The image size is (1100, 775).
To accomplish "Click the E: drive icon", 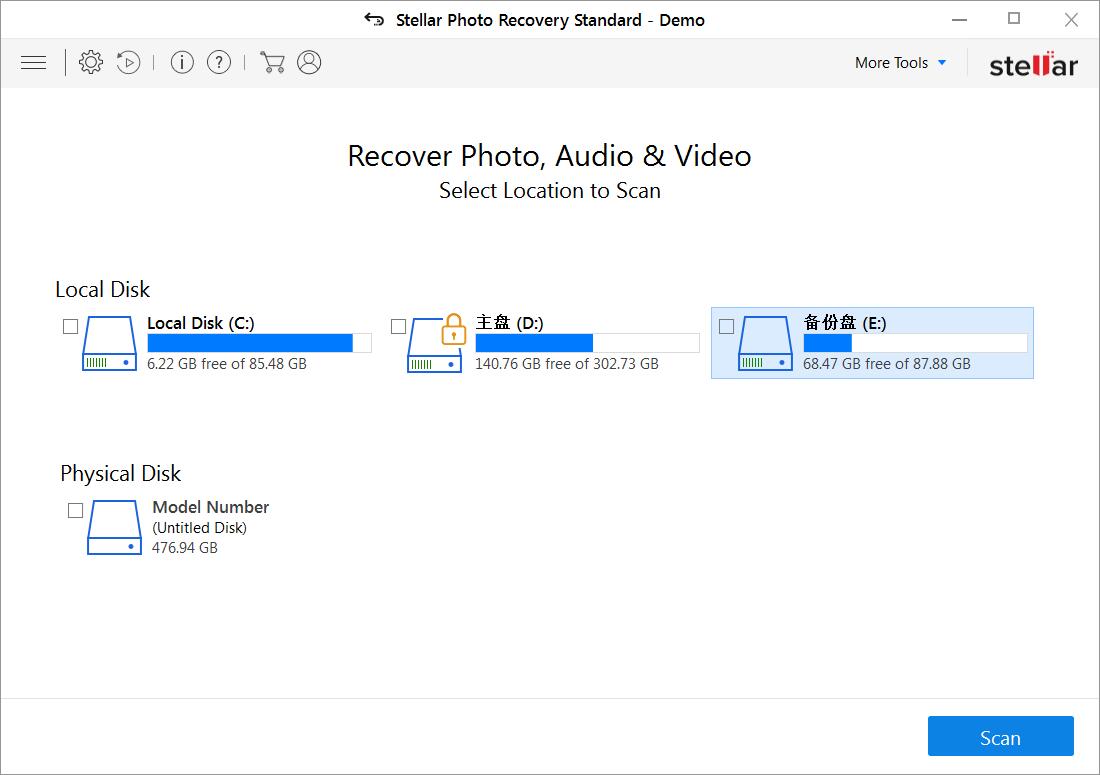I will (x=765, y=343).
